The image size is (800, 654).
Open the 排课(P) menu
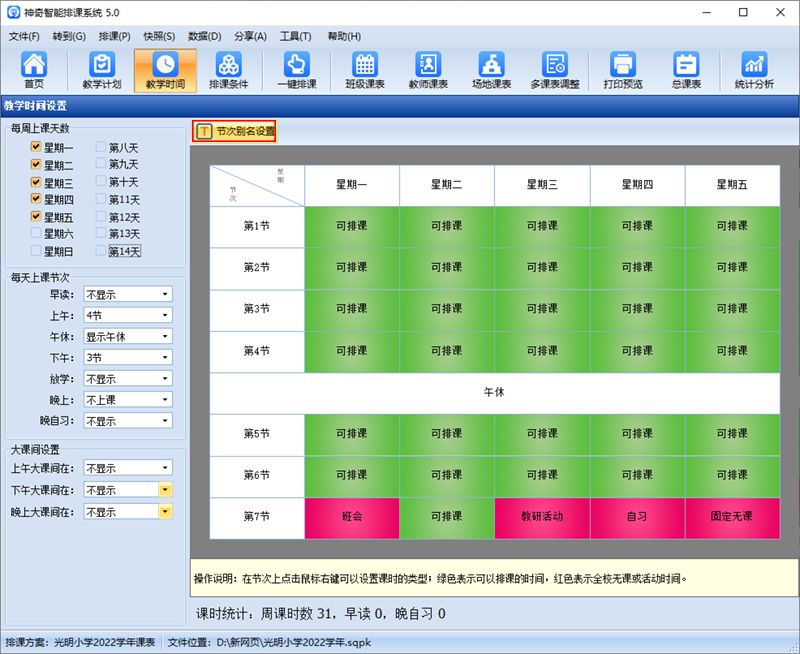point(114,36)
